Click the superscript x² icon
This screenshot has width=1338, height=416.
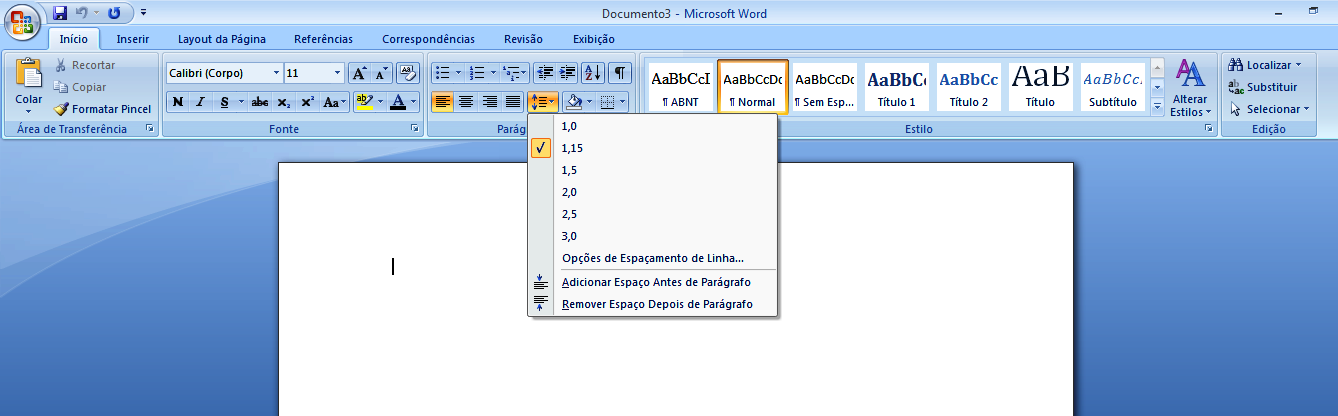[307, 102]
